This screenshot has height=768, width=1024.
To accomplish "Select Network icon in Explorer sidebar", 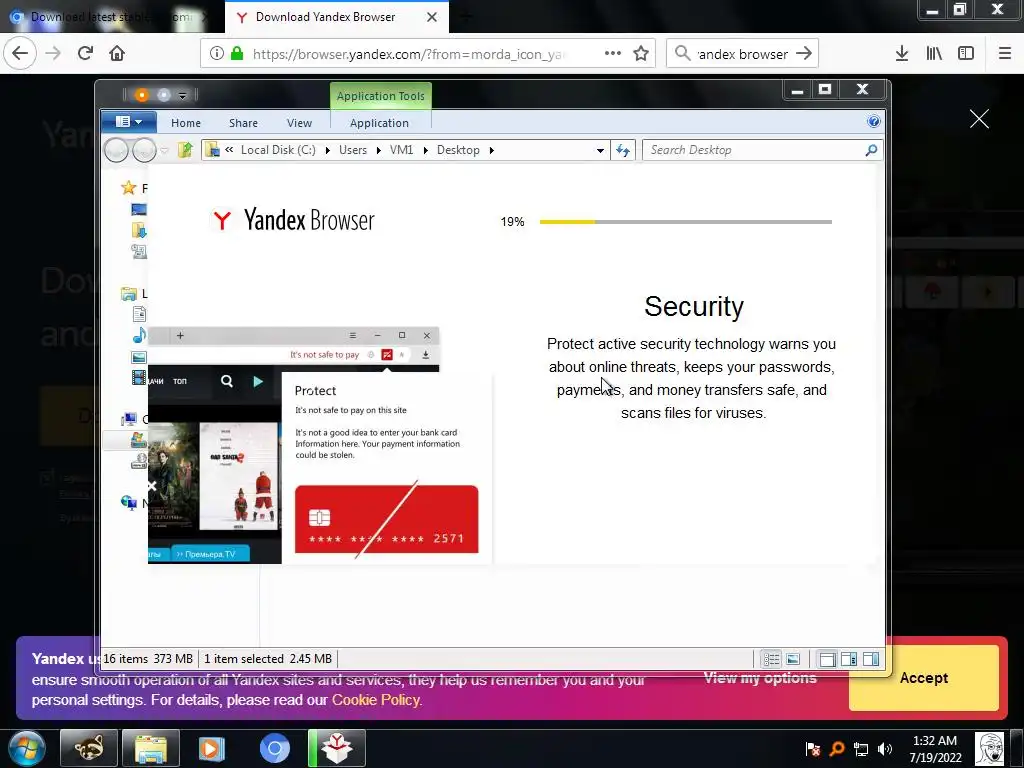I will pyautogui.click(x=129, y=502).
